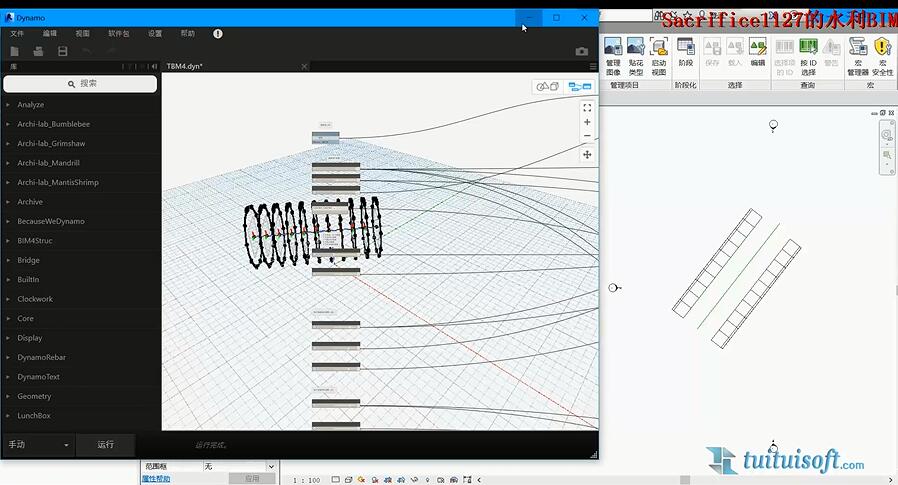Open the 文件 (File) menu
Viewport: 898px width, 485px height.
(x=17, y=33)
